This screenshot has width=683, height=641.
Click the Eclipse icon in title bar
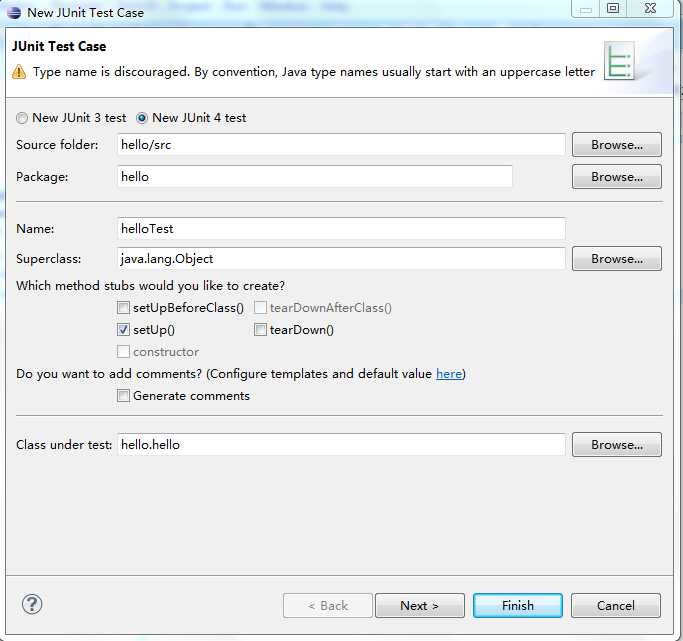coord(14,13)
